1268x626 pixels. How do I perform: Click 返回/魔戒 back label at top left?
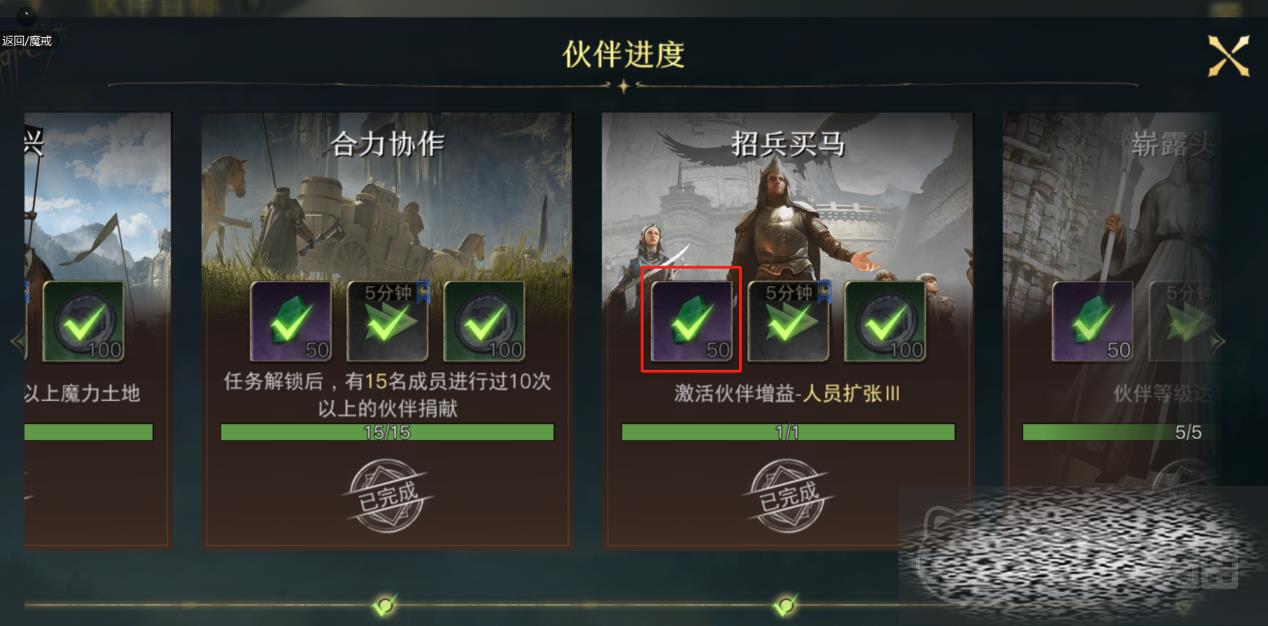(27, 41)
